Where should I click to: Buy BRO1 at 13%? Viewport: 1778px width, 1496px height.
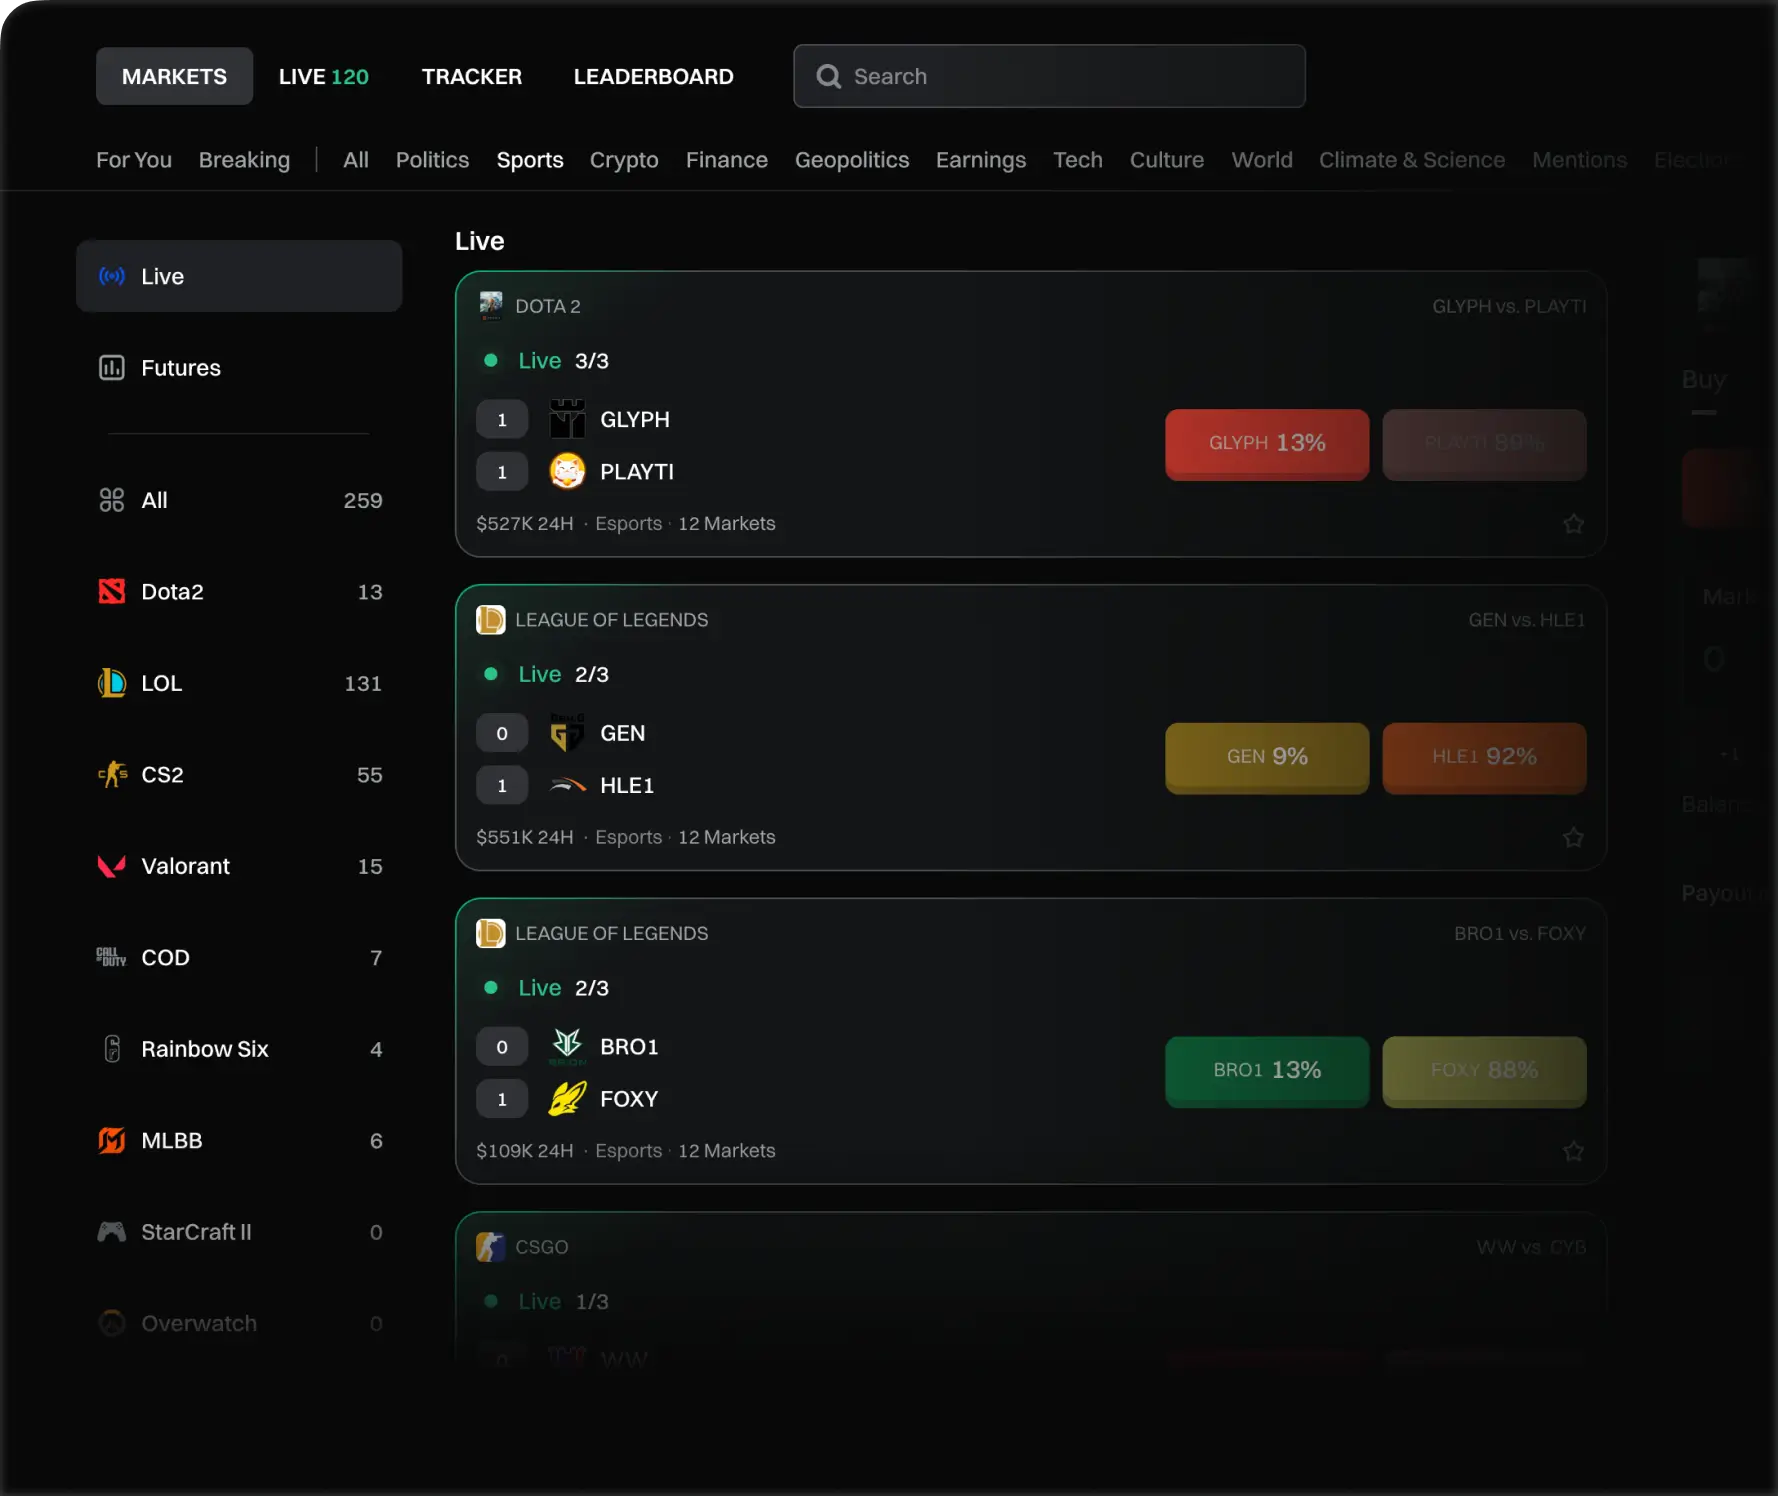coord(1267,1071)
